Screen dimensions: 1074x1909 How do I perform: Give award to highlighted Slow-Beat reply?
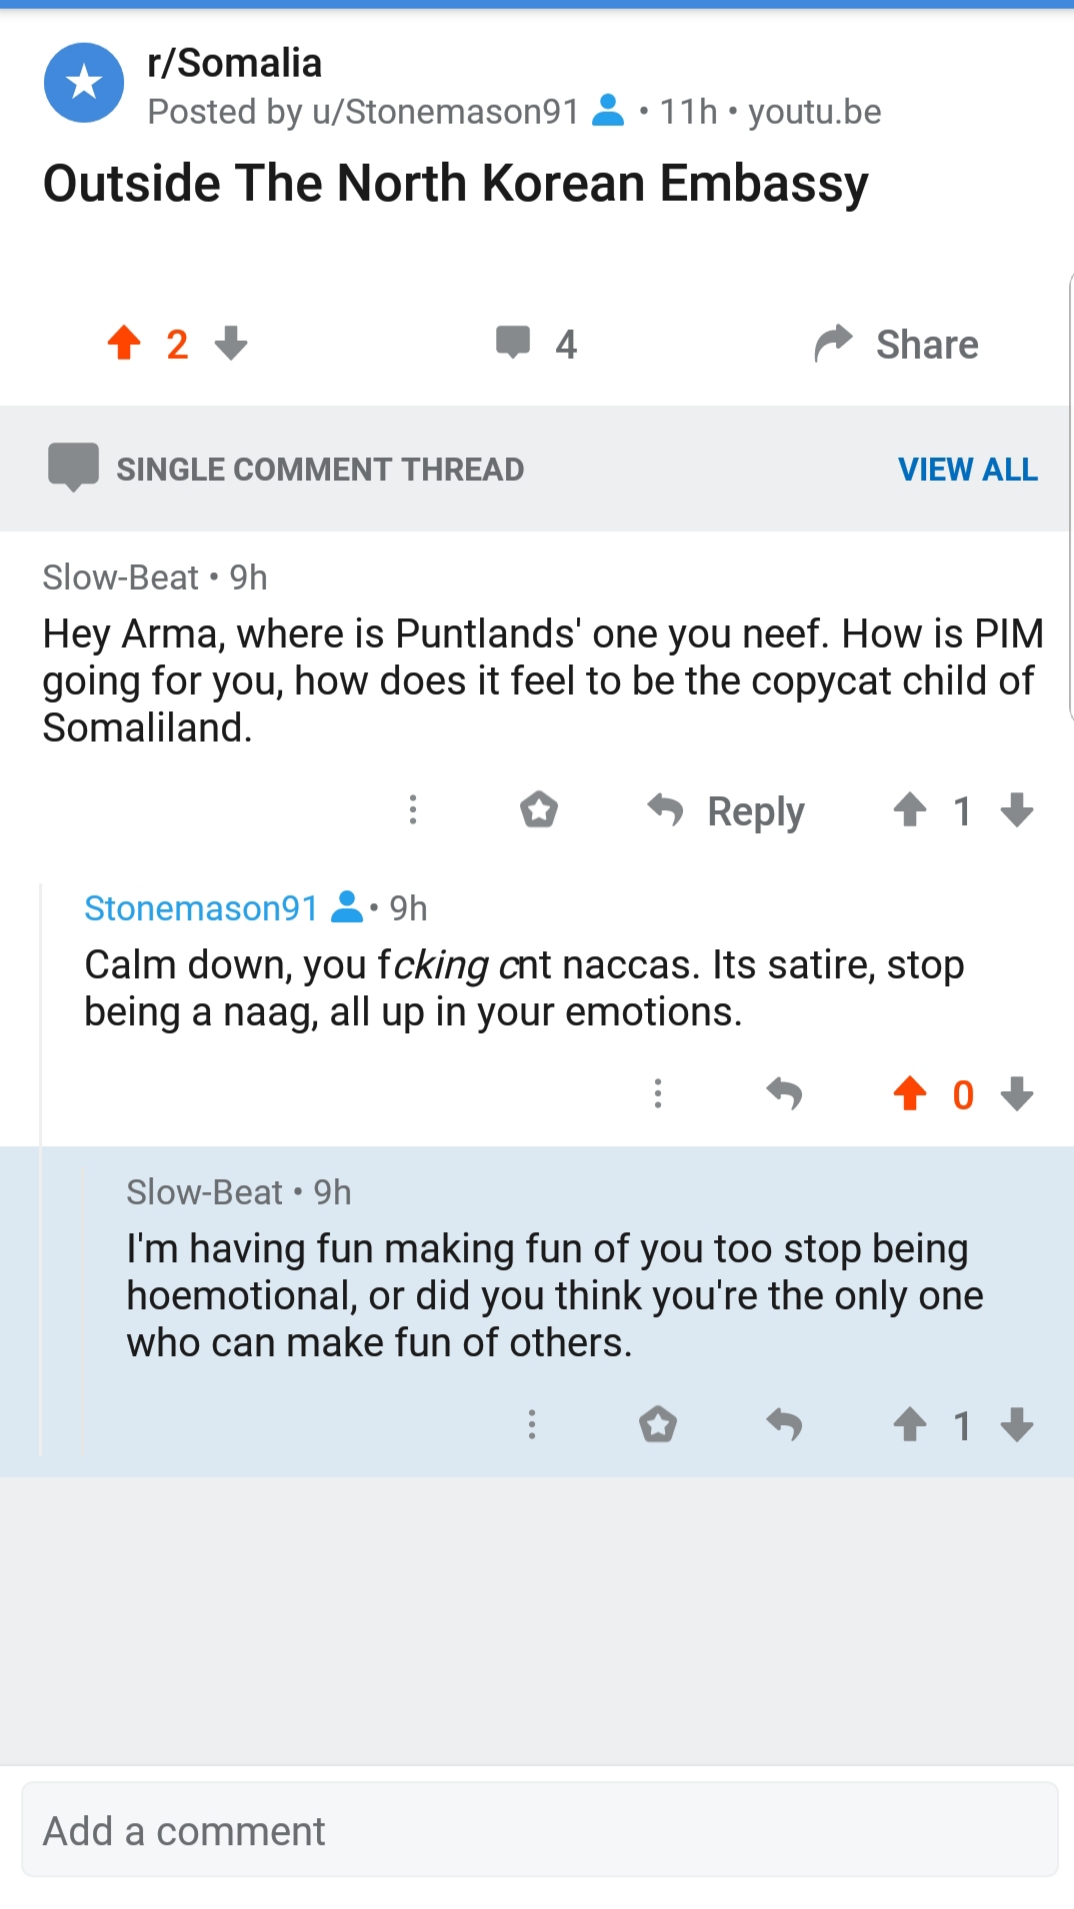[658, 1424]
